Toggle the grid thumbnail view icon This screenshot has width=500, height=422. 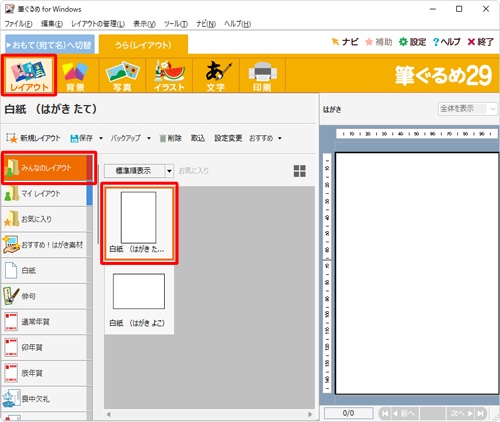point(299,171)
